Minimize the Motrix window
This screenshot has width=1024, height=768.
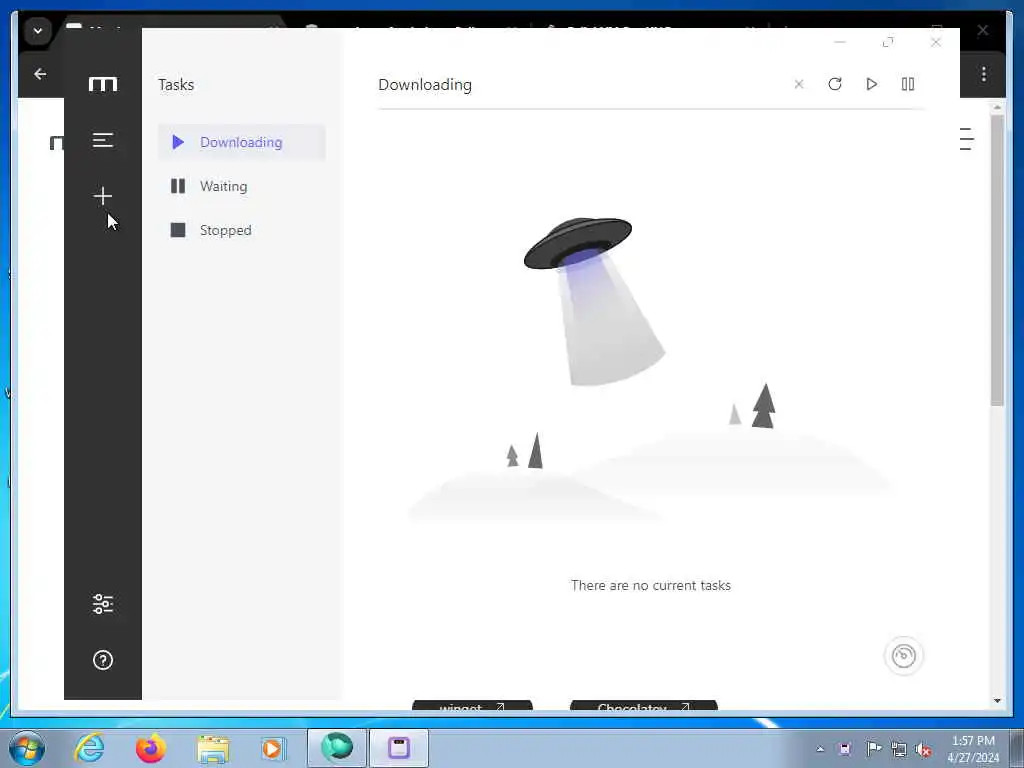(840, 42)
